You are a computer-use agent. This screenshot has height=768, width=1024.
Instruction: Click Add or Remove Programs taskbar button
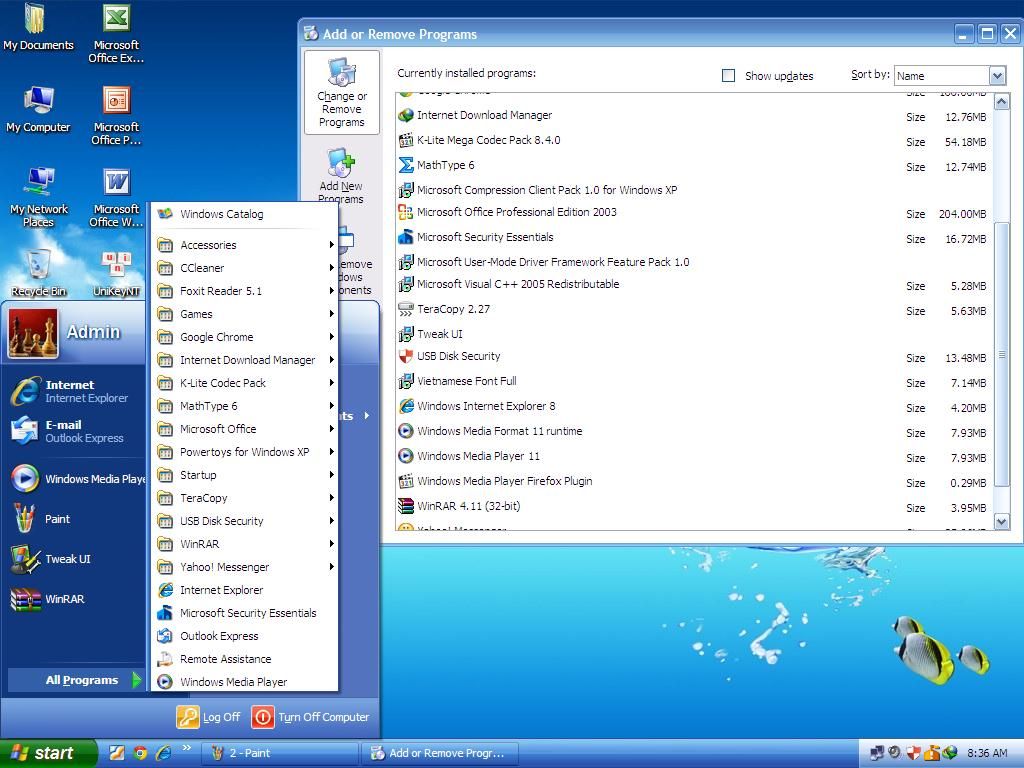tap(441, 753)
